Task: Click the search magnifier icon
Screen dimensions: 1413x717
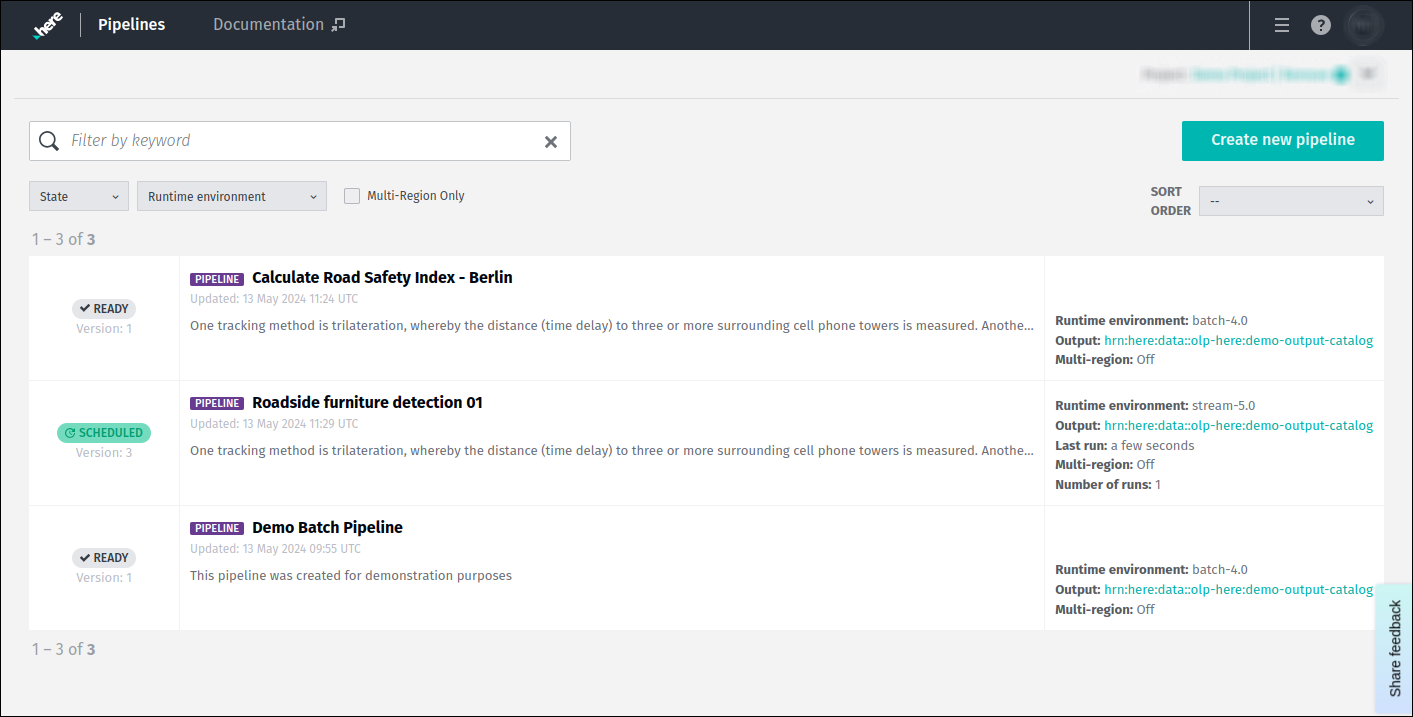Action: tap(49, 140)
